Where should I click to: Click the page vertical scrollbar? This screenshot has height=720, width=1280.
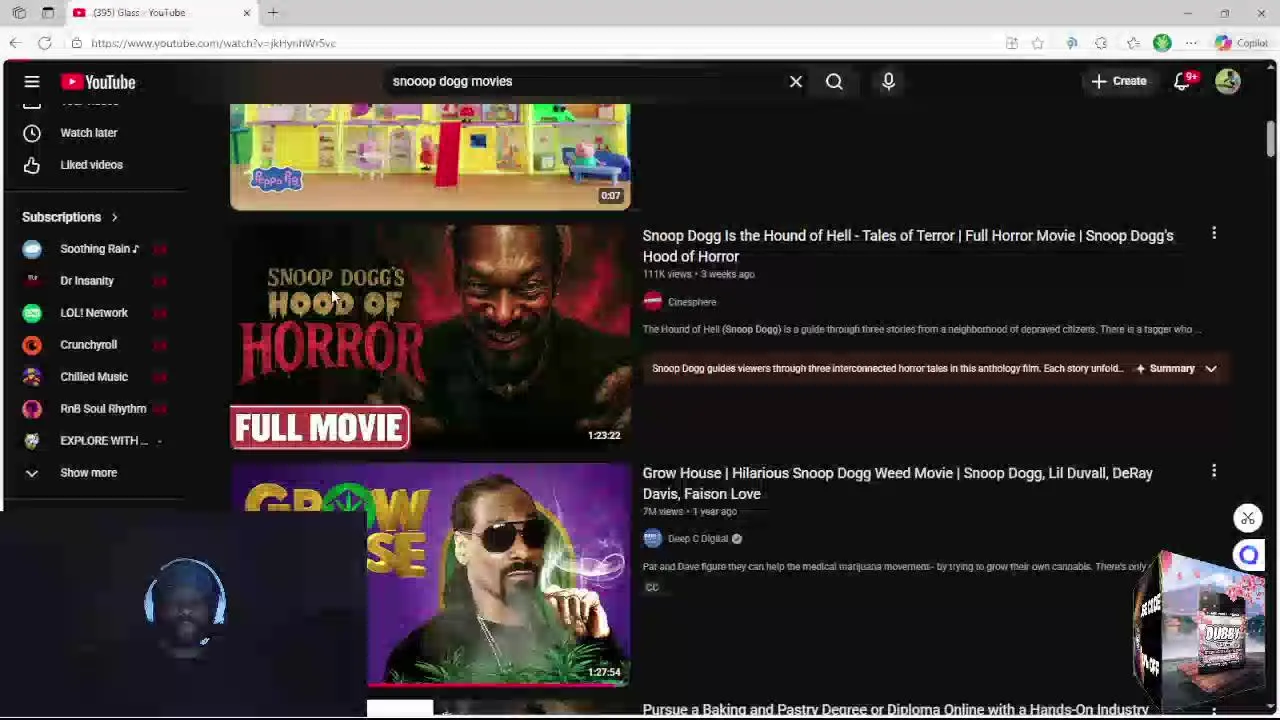point(1271,140)
